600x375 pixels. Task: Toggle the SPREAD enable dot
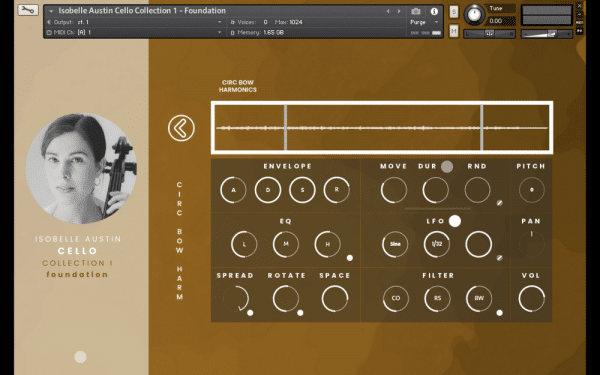[x=250, y=313]
